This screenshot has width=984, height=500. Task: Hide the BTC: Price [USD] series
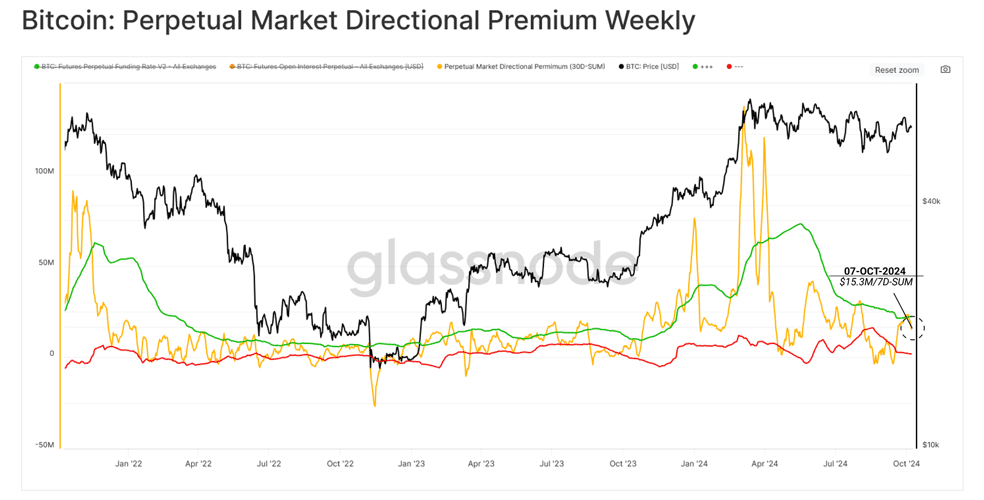649,66
